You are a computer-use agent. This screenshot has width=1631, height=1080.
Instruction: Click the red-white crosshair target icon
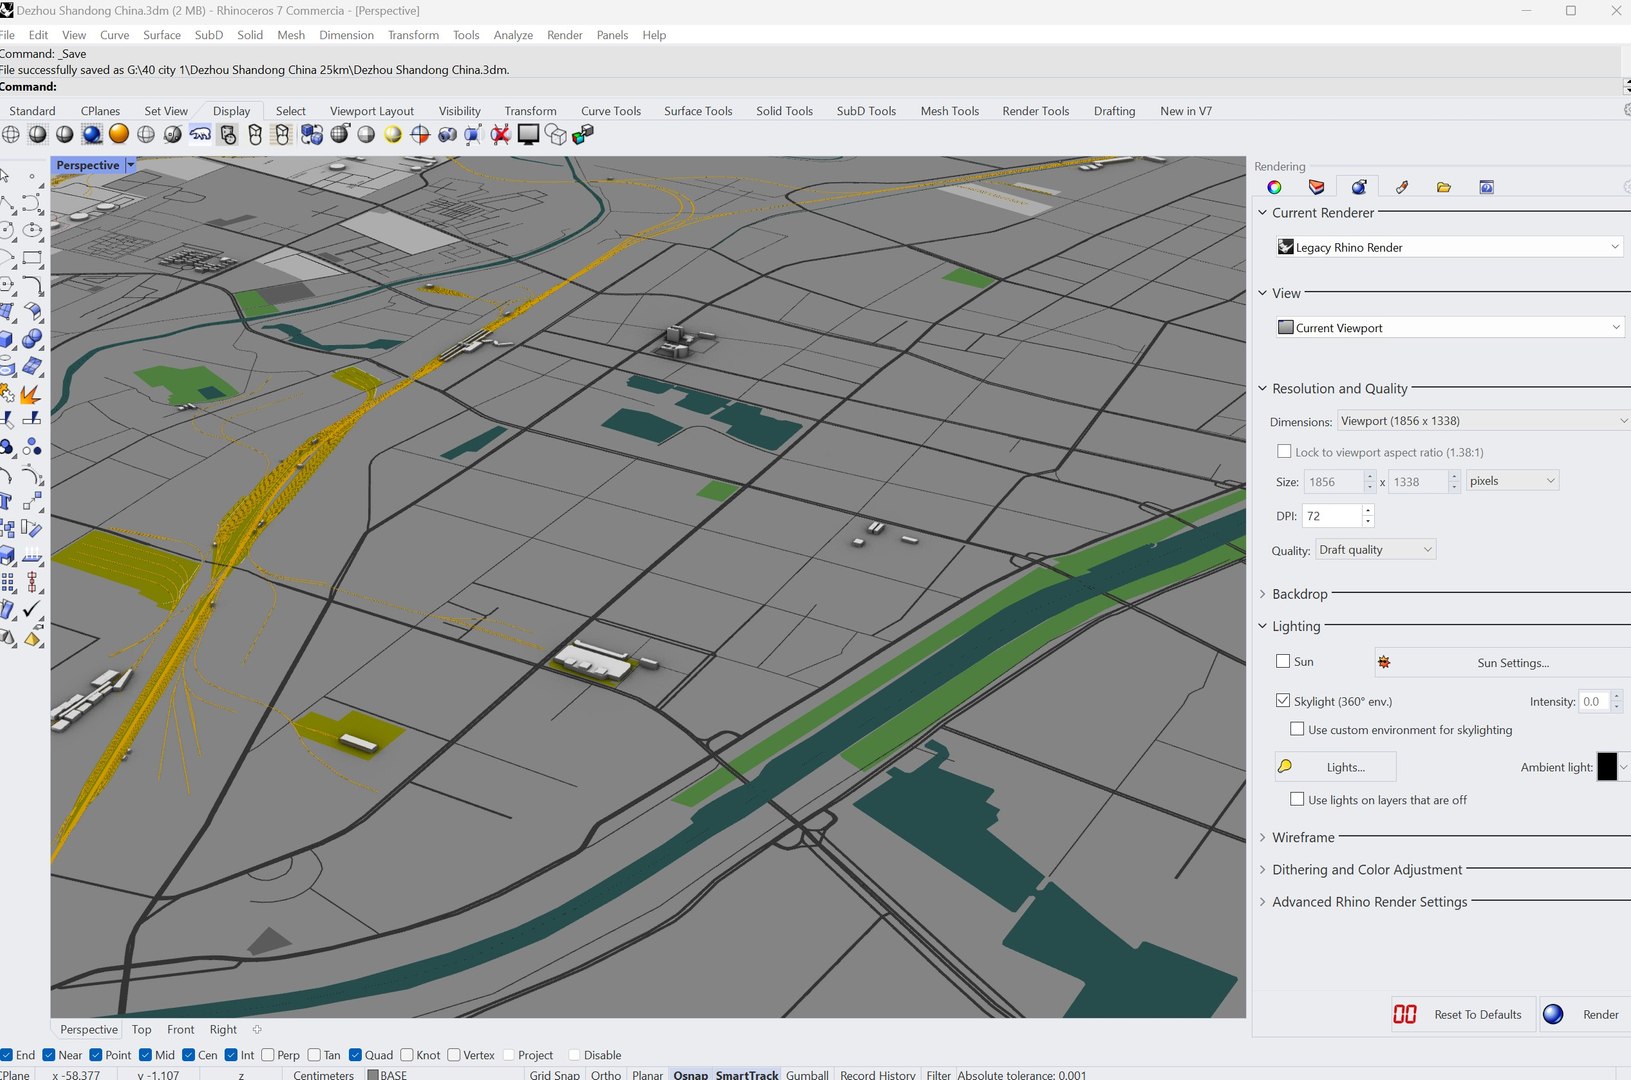click(x=420, y=134)
